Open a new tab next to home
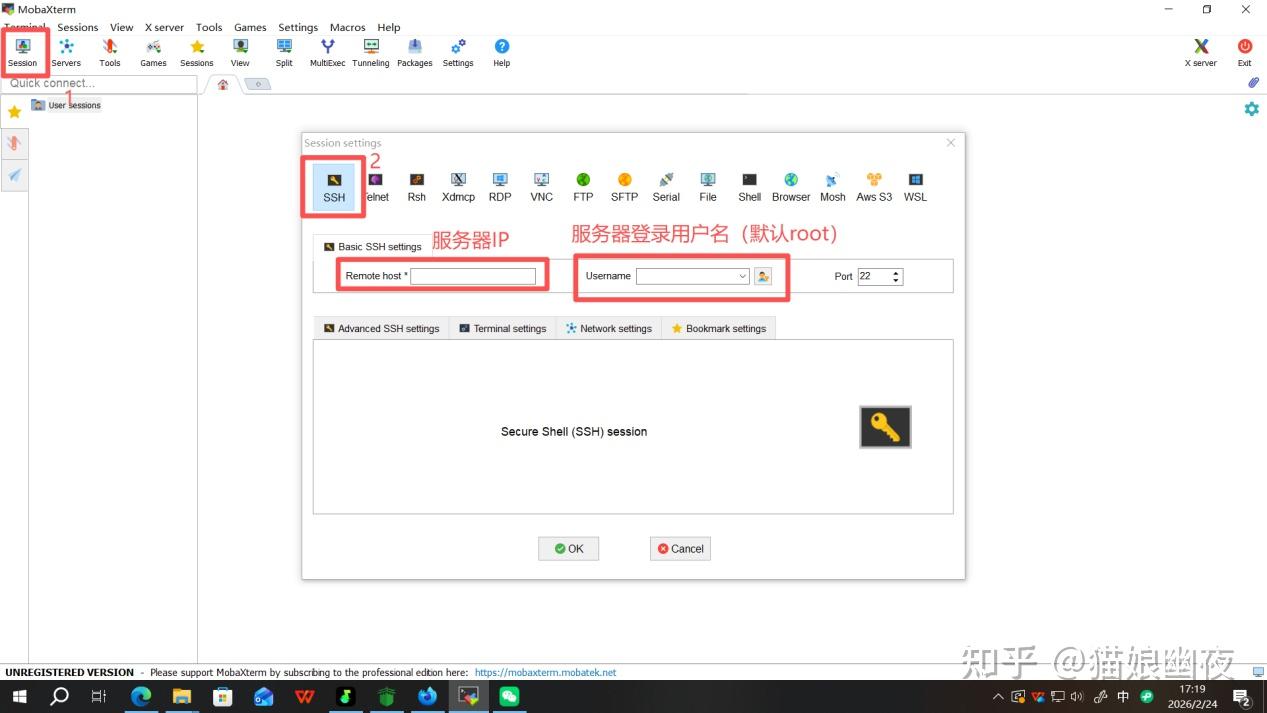Viewport: 1267px width, 713px height. tap(257, 84)
